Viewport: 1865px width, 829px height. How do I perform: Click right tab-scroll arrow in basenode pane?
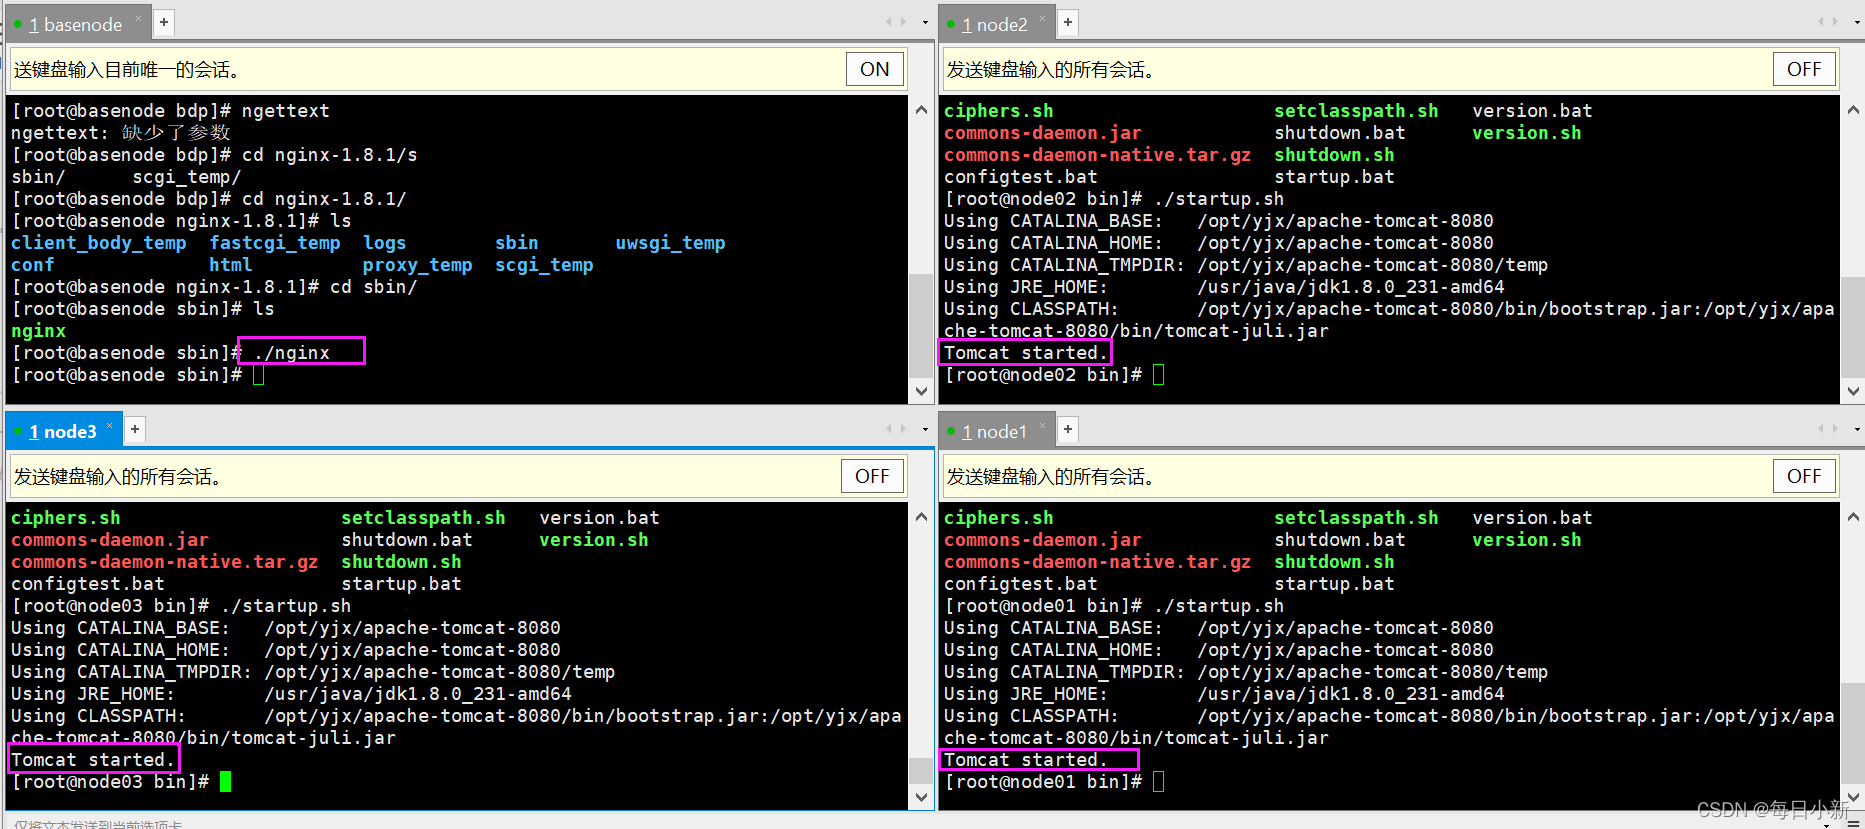tap(903, 22)
